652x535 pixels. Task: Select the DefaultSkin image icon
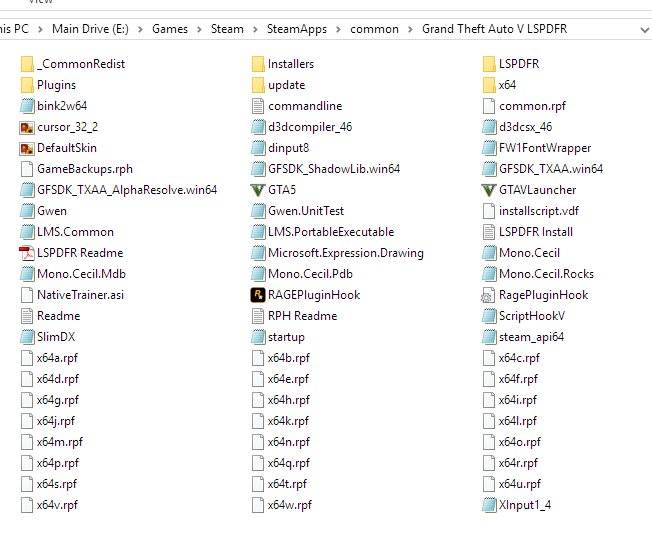27,148
